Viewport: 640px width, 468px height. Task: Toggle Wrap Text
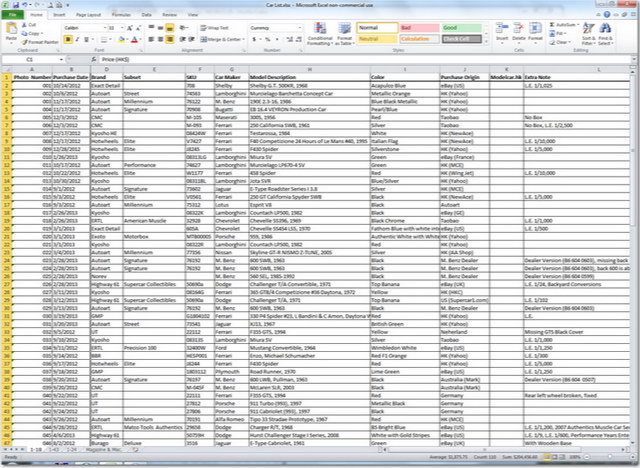point(215,28)
